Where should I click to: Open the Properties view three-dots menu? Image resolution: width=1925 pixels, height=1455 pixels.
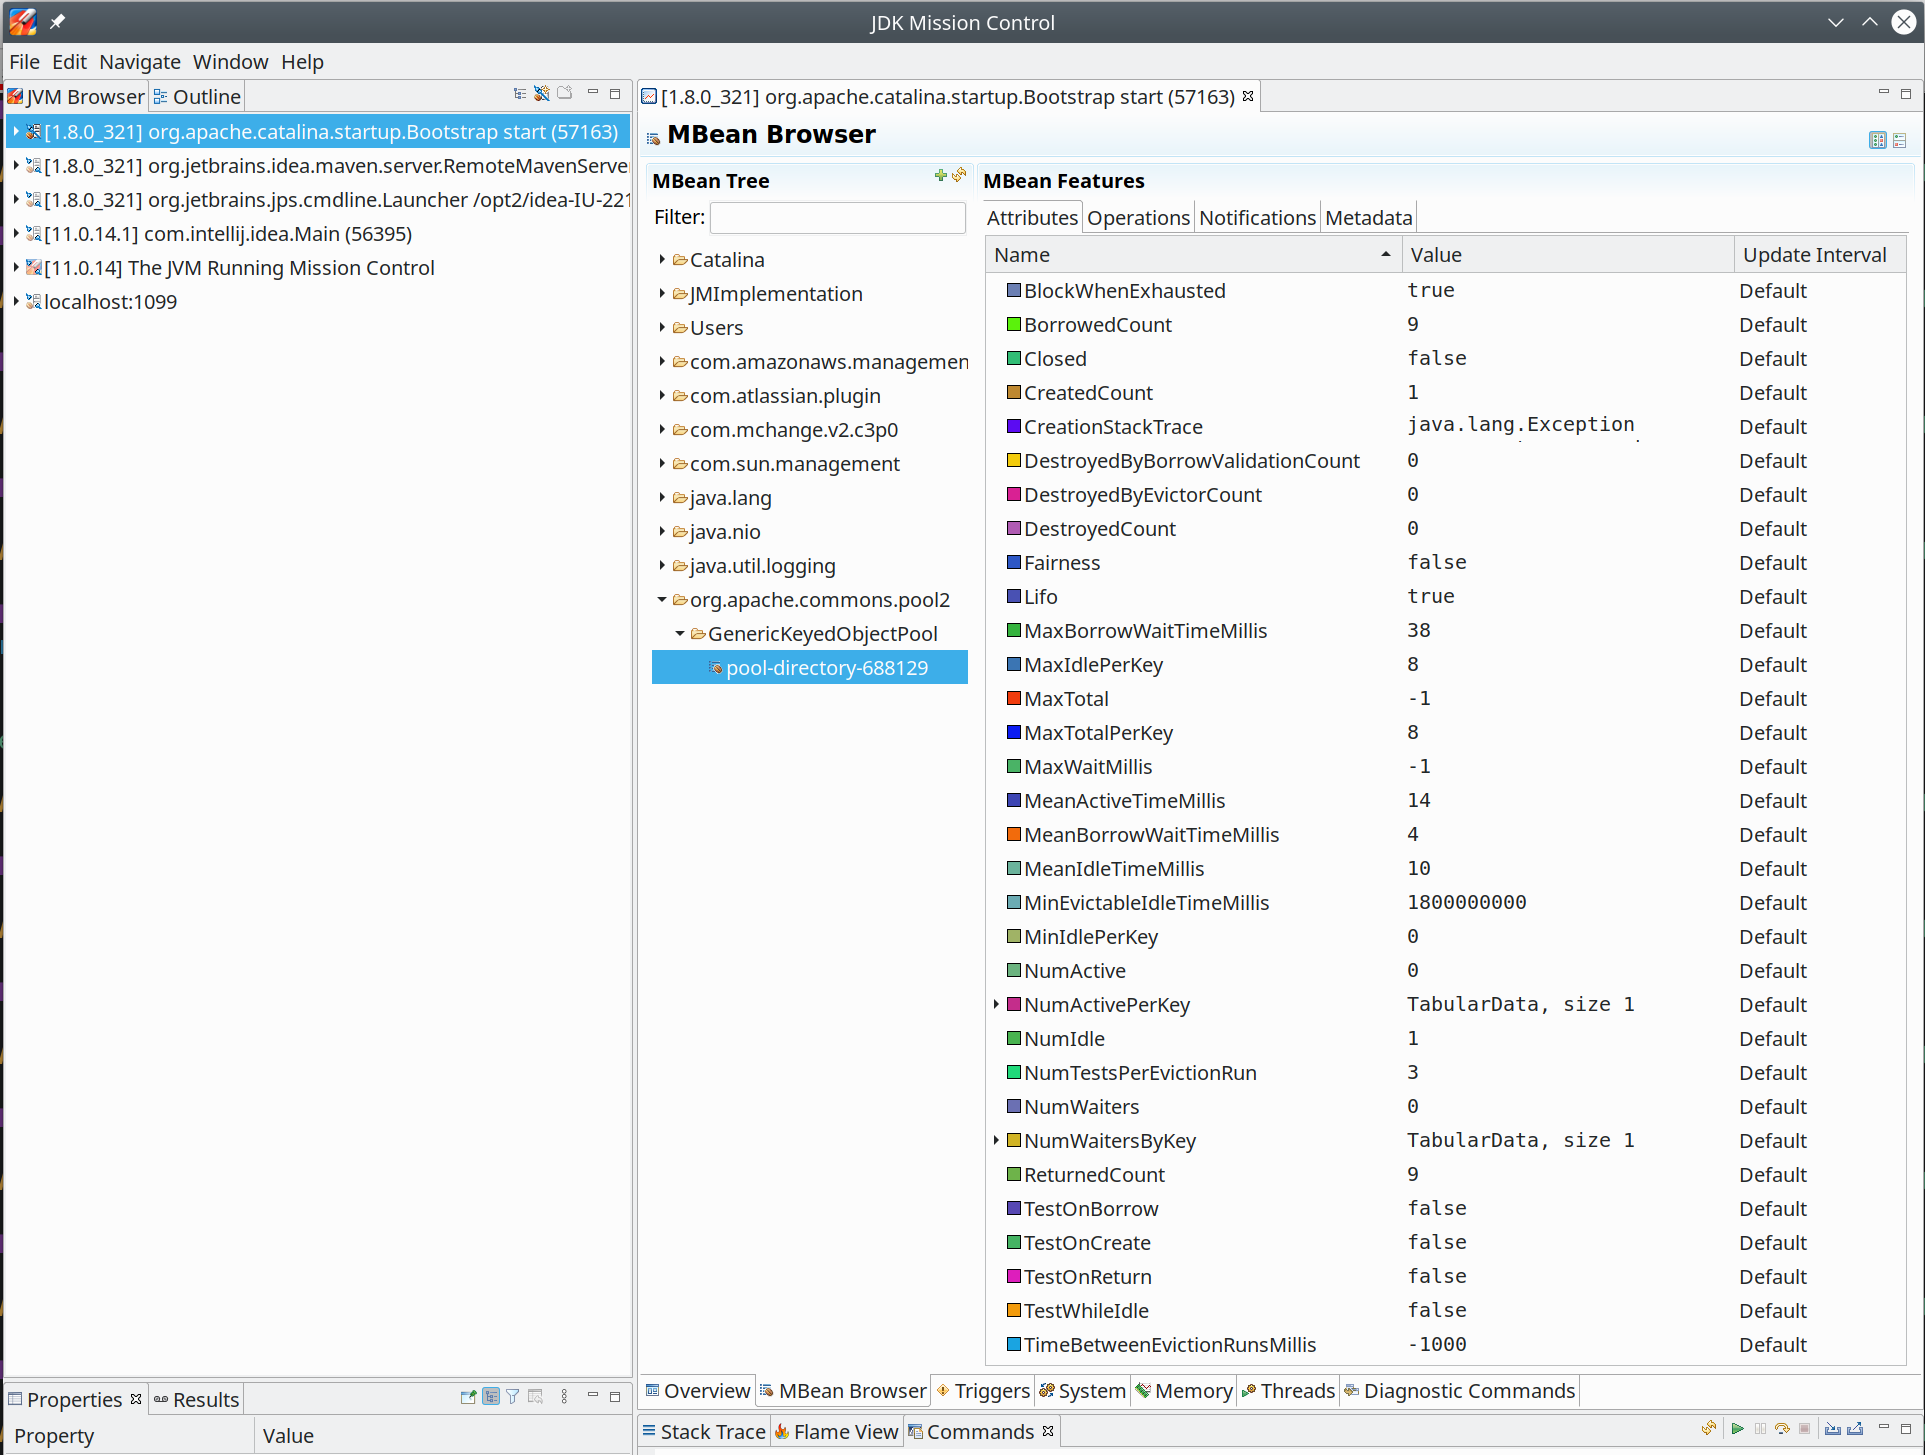[564, 1397]
